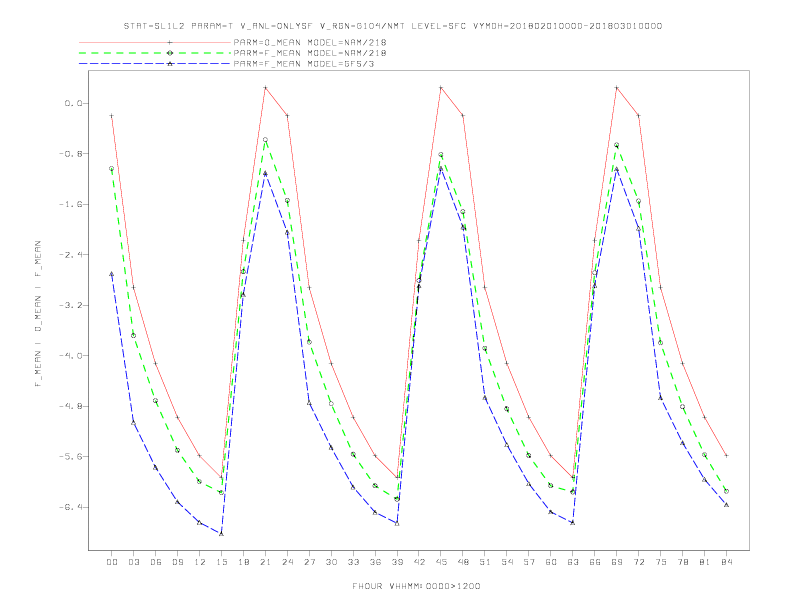
Task: Select legend label PARM=F_MEAN MODEL=NAM/218
Action: click(x=310, y=53)
